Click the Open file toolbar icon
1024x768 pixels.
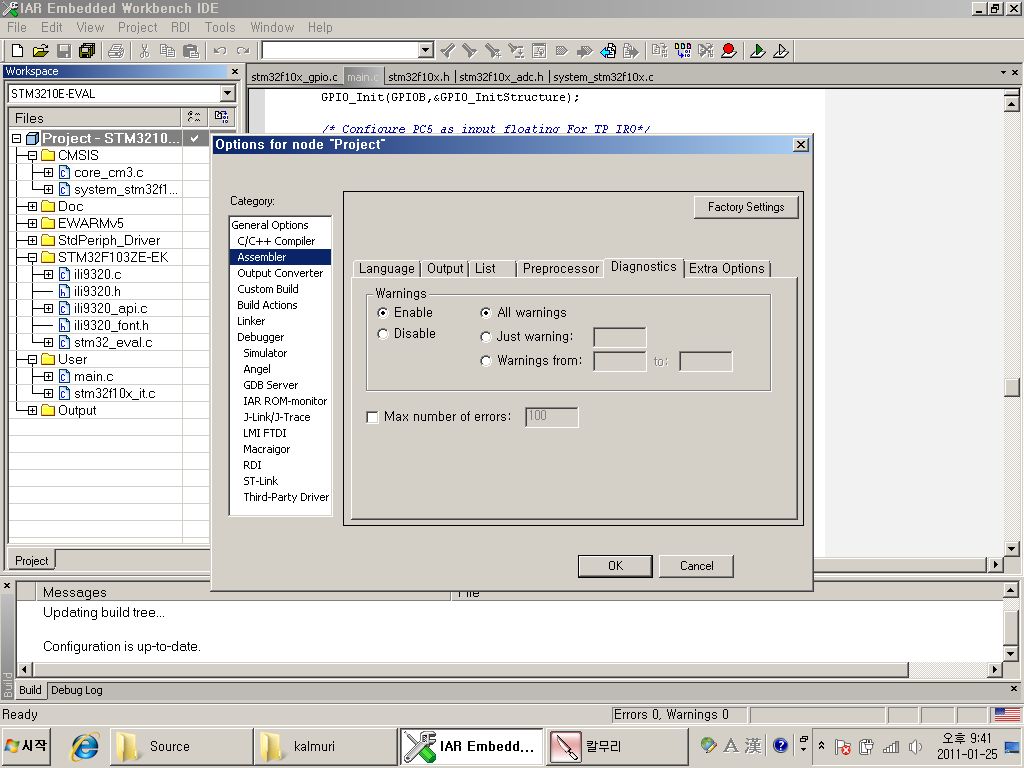40,50
